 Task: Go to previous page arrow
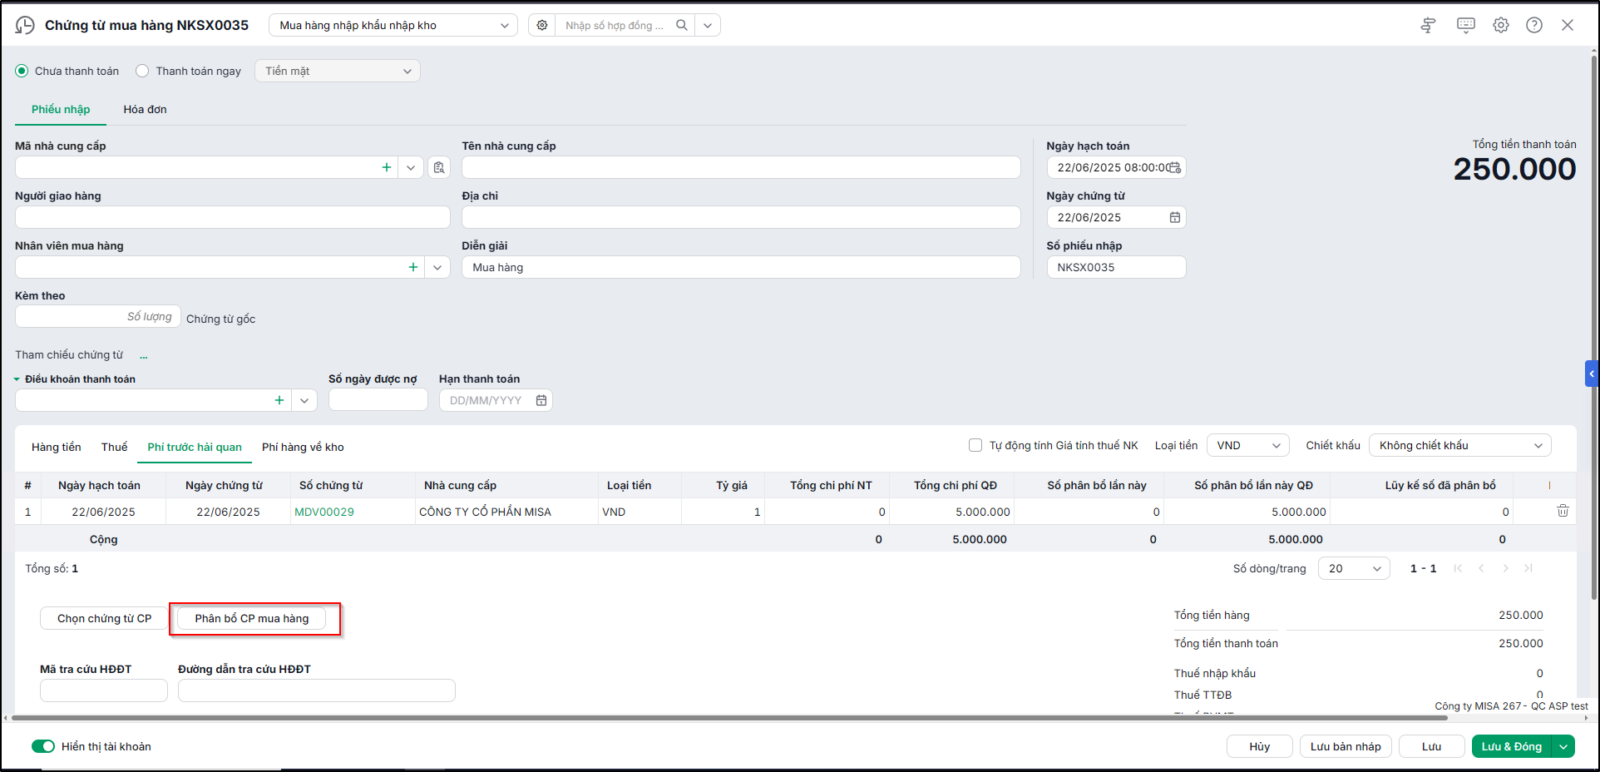click(x=1481, y=568)
